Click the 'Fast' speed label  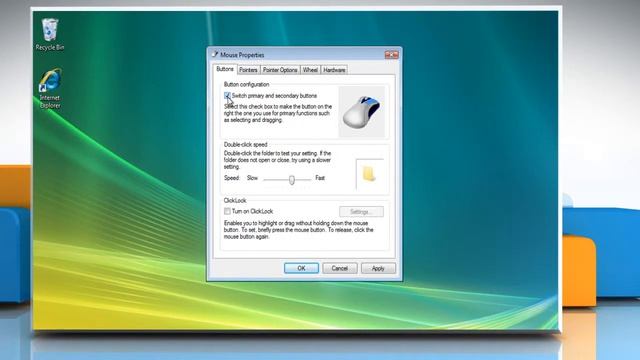click(320, 178)
